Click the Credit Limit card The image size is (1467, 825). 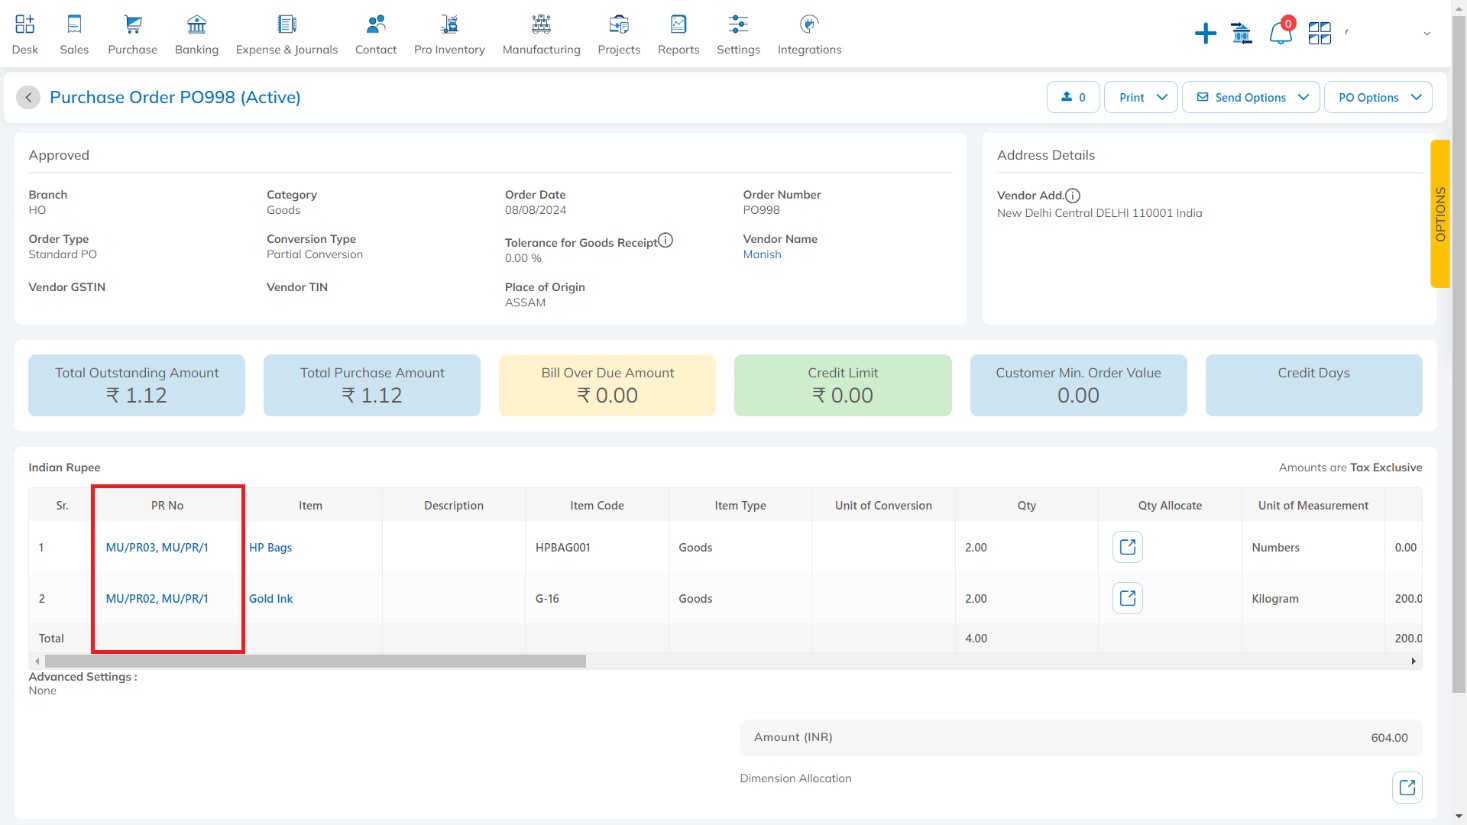(x=843, y=385)
